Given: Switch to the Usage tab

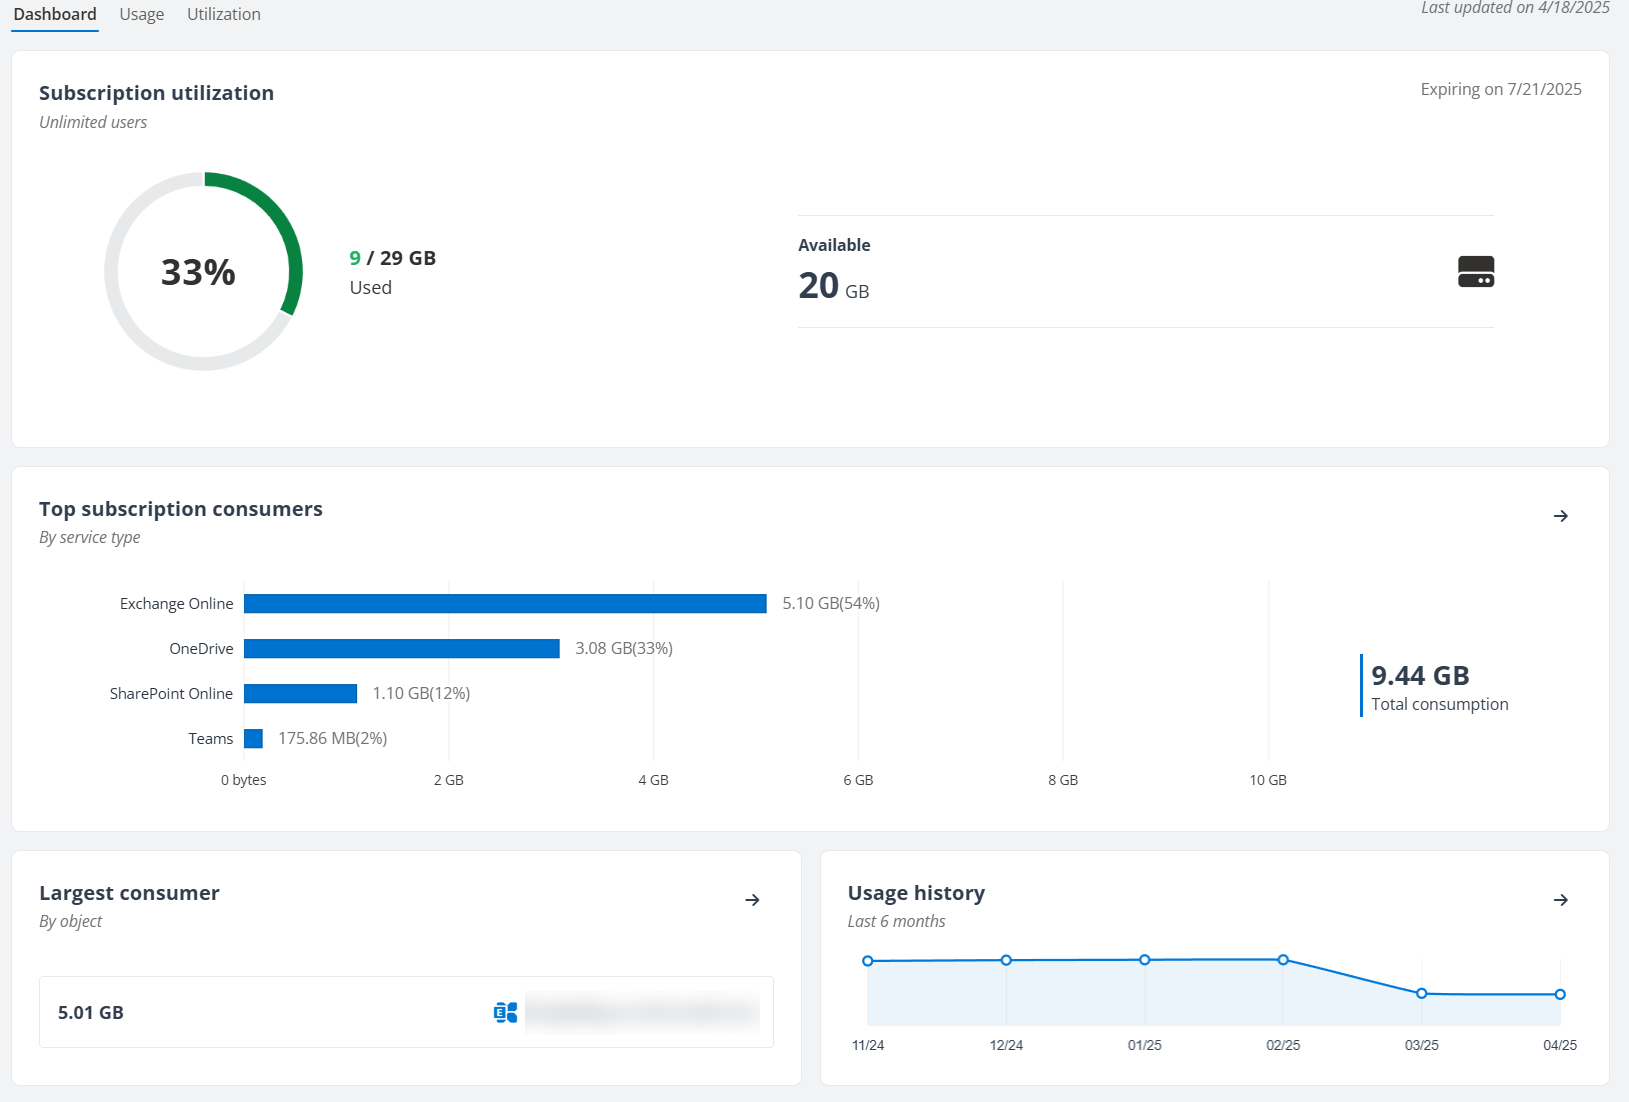Looking at the screenshot, I should coord(141,14).
